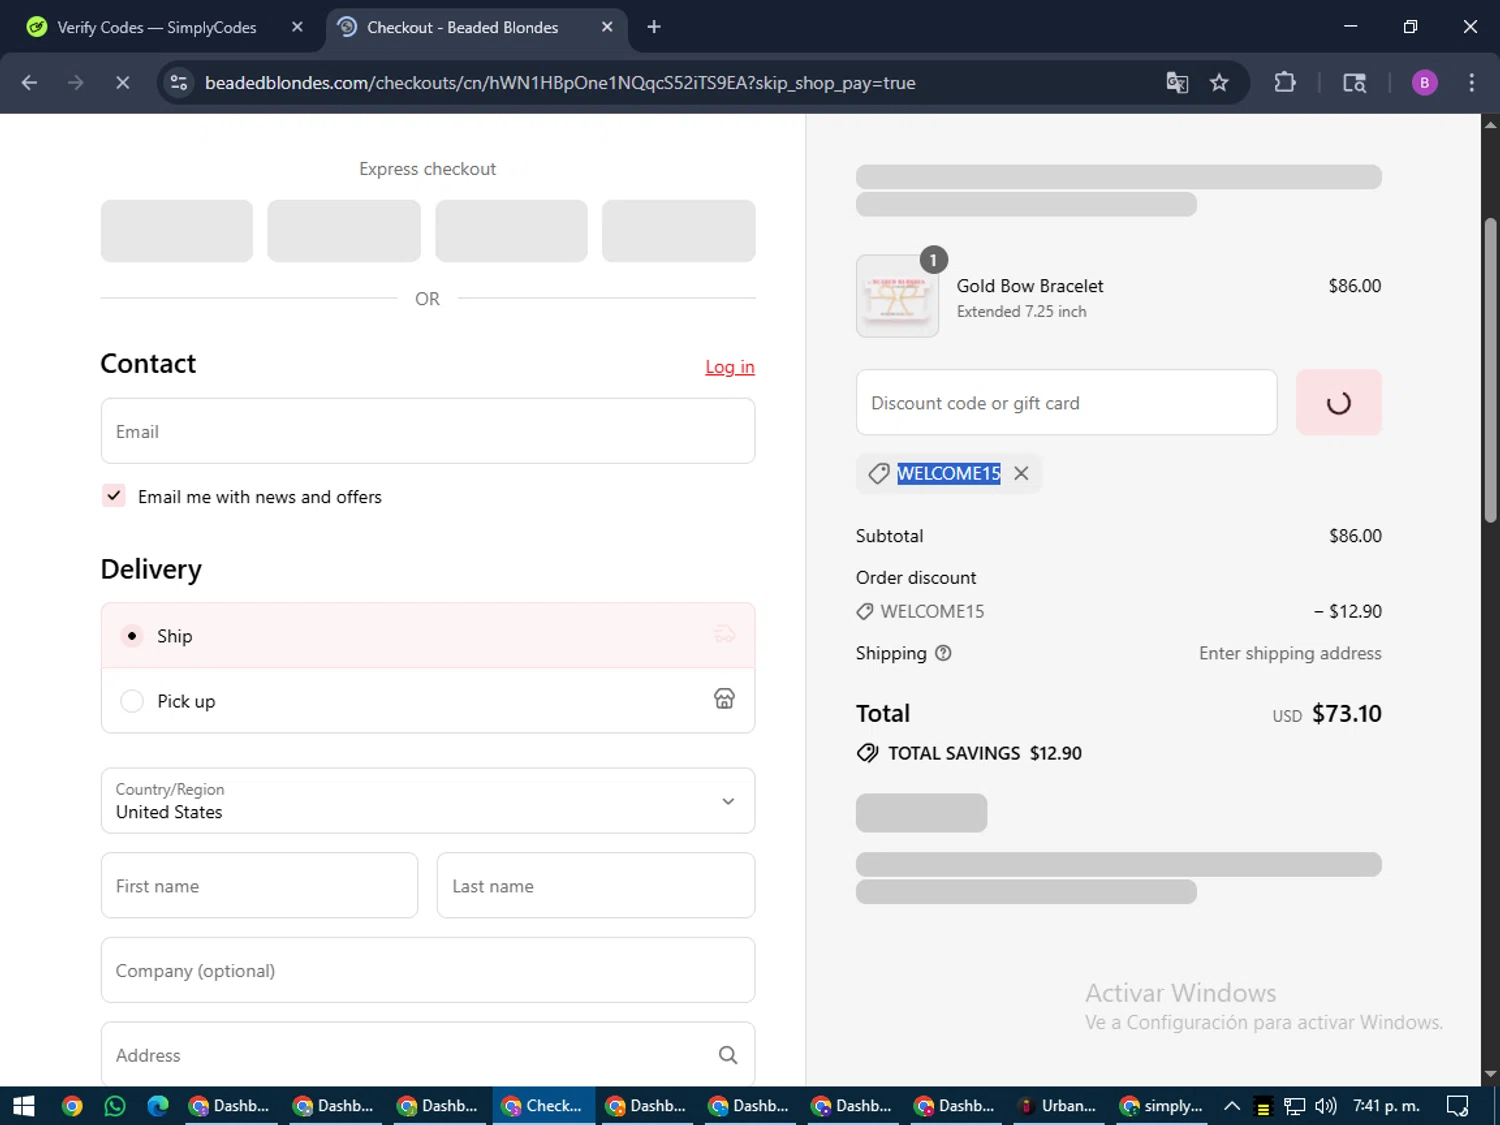Toggle Email me with news and offers
Image resolution: width=1500 pixels, height=1125 pixels.
(114, 496)
